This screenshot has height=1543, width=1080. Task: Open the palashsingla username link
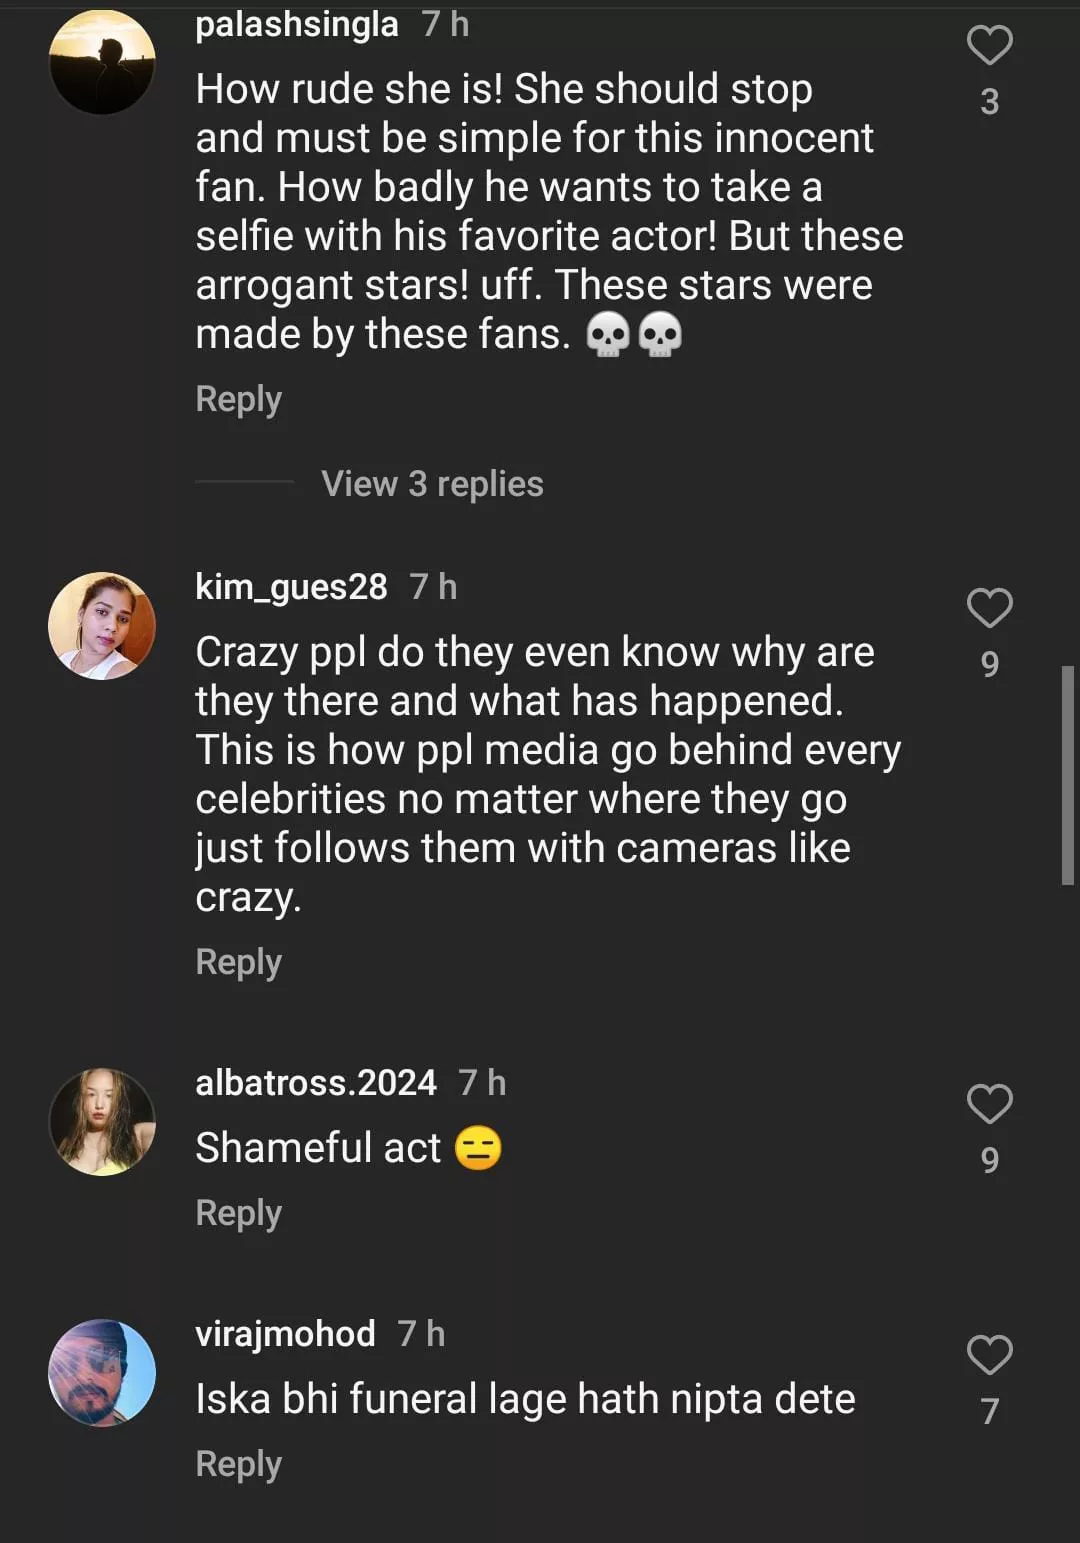297,24
